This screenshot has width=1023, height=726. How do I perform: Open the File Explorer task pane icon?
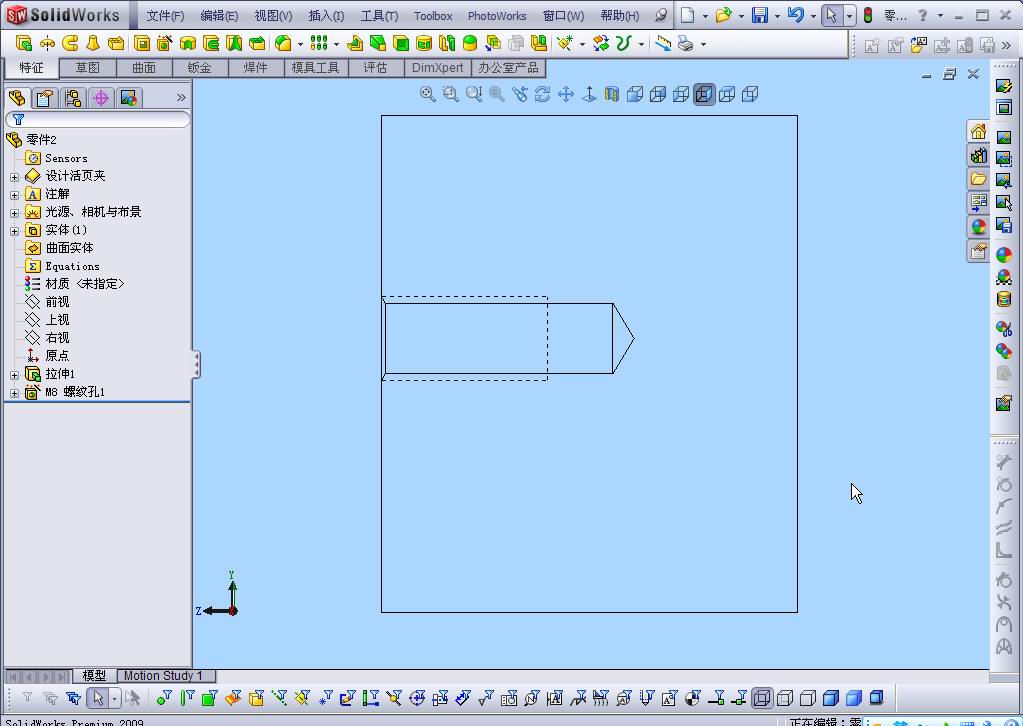(978, 179)
